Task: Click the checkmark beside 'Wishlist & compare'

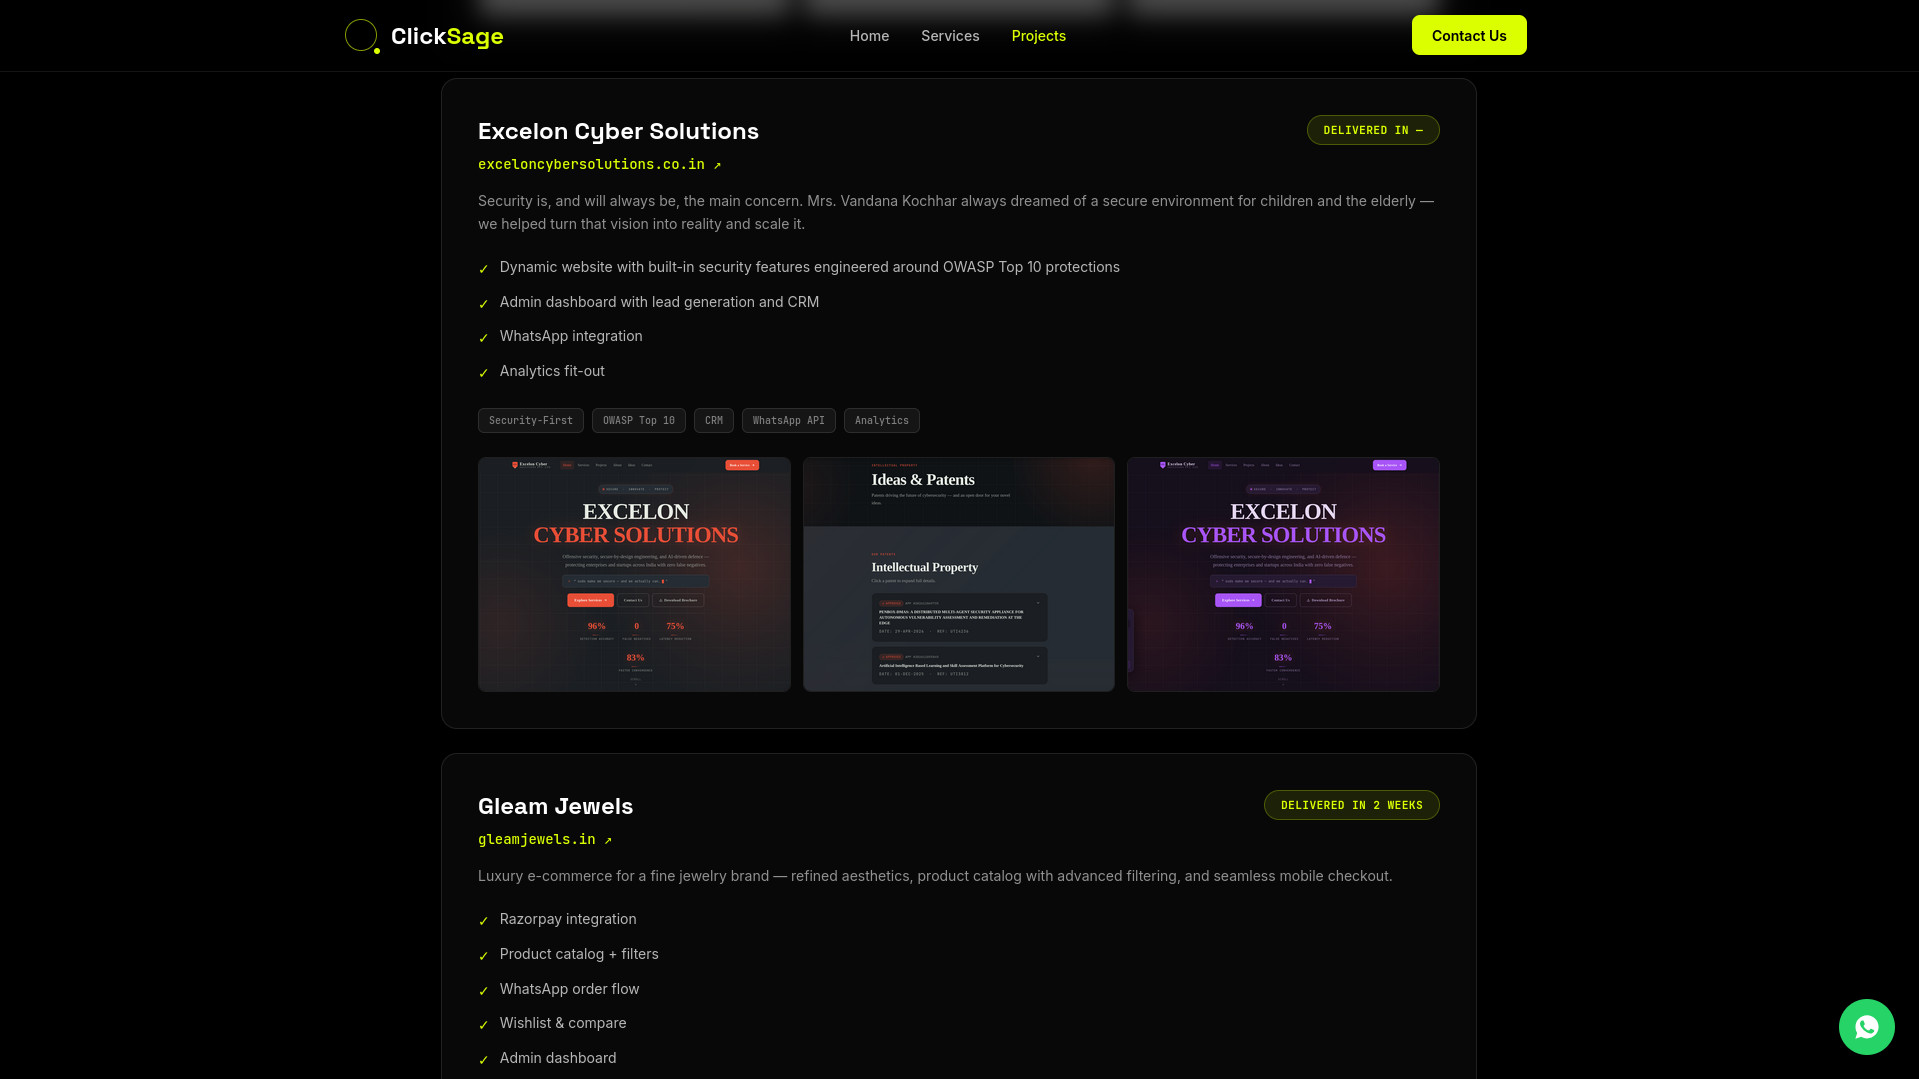Action: [x=484, y=1025]
